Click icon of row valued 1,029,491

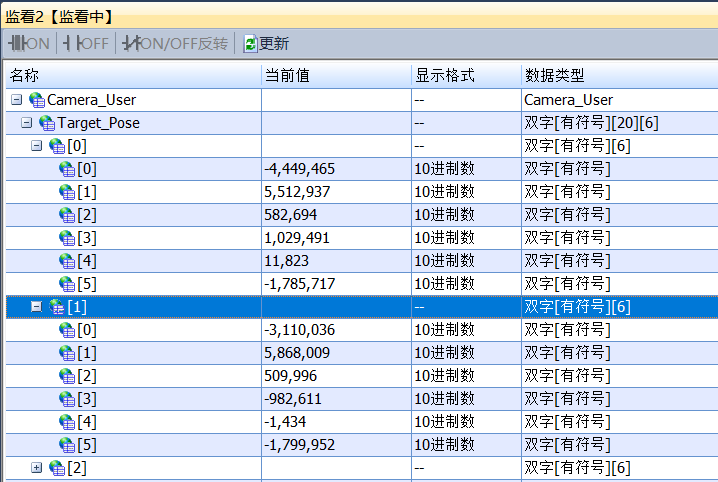(67, 238)
